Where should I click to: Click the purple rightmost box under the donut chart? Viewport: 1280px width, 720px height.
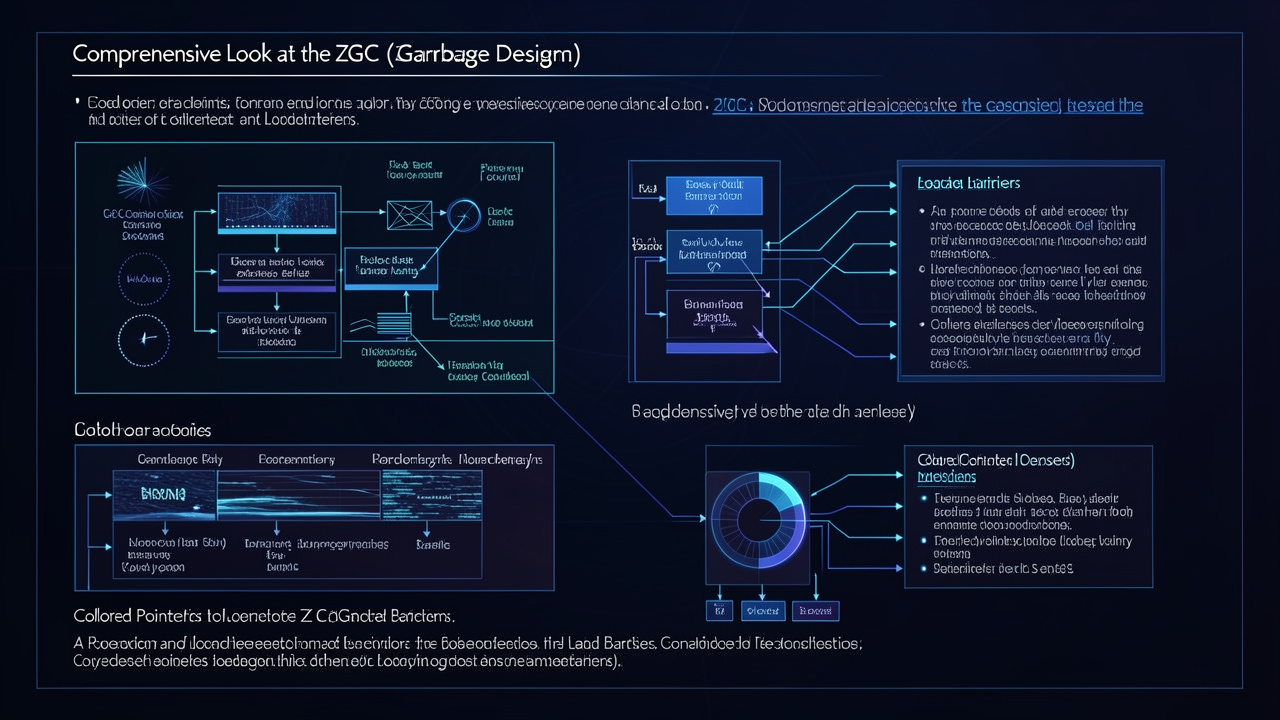815,610
